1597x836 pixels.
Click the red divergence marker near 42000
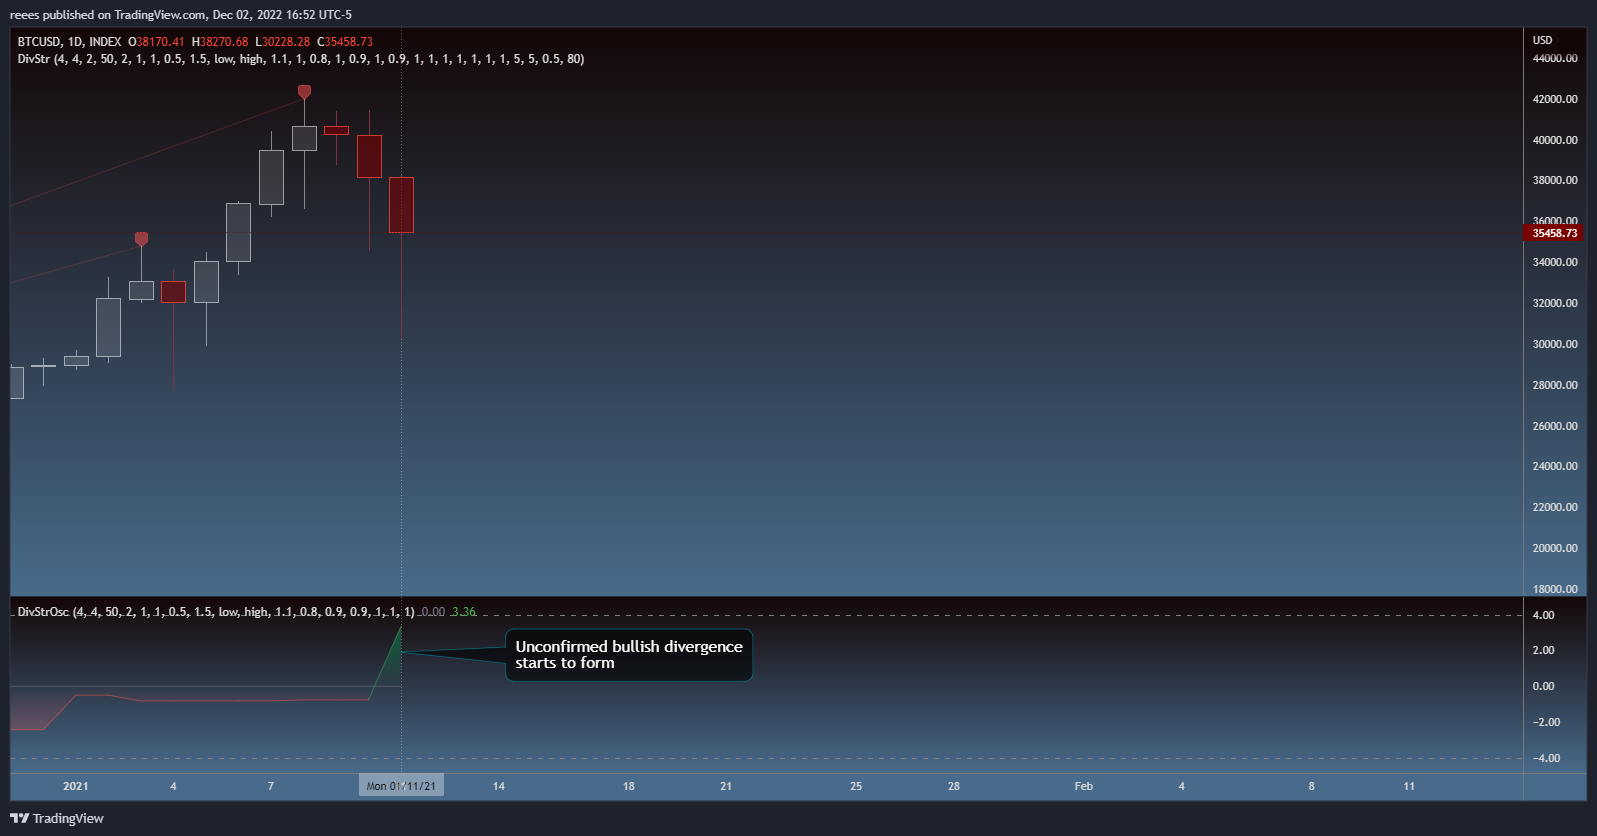click(304, 92)
